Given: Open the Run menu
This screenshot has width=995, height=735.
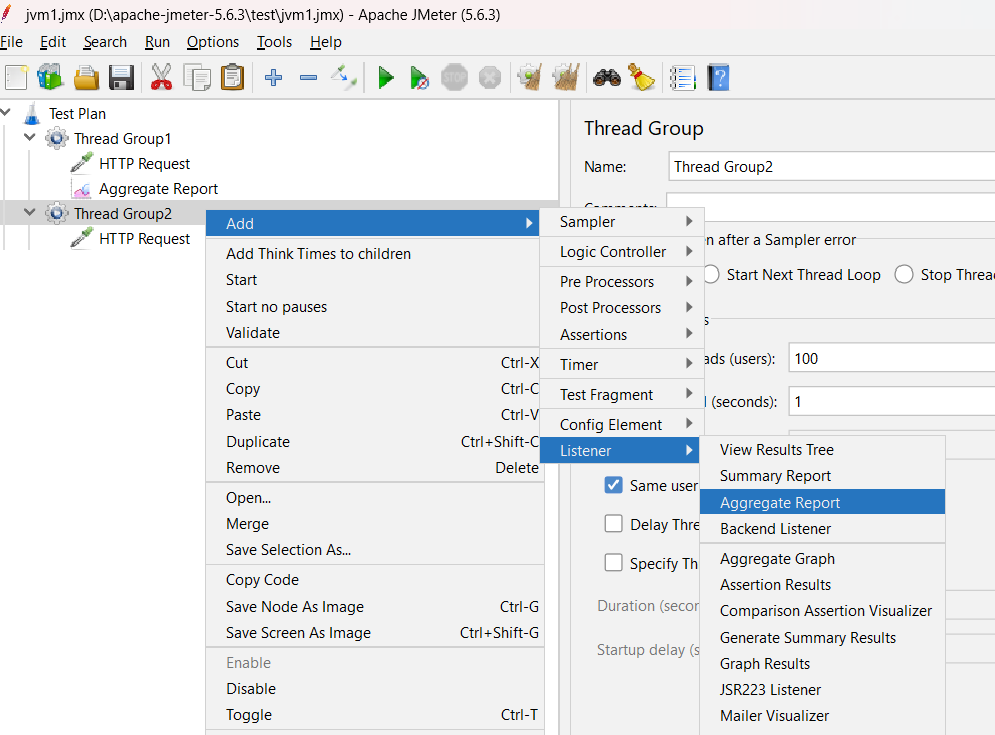Looking at the screenshot, I should coord(157,42).
